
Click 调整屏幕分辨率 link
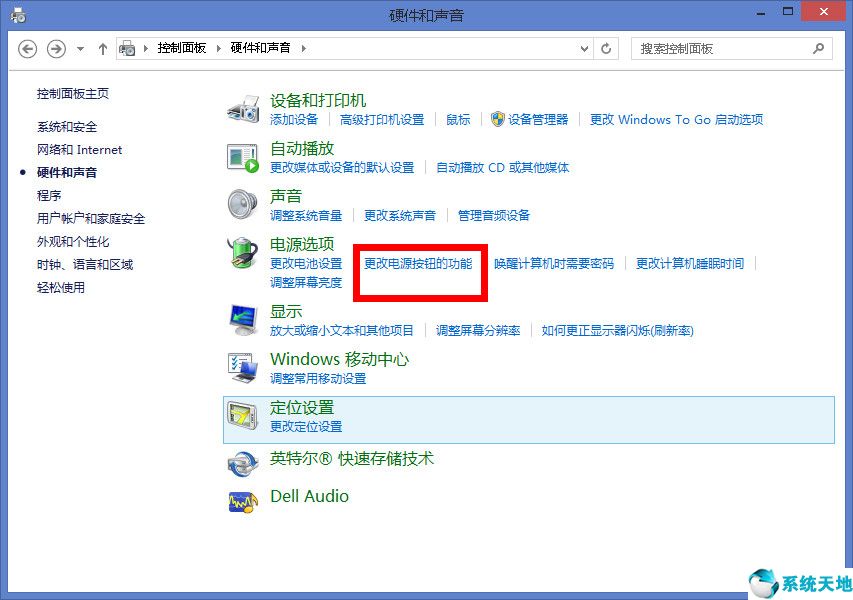click(x=478, y=330)
